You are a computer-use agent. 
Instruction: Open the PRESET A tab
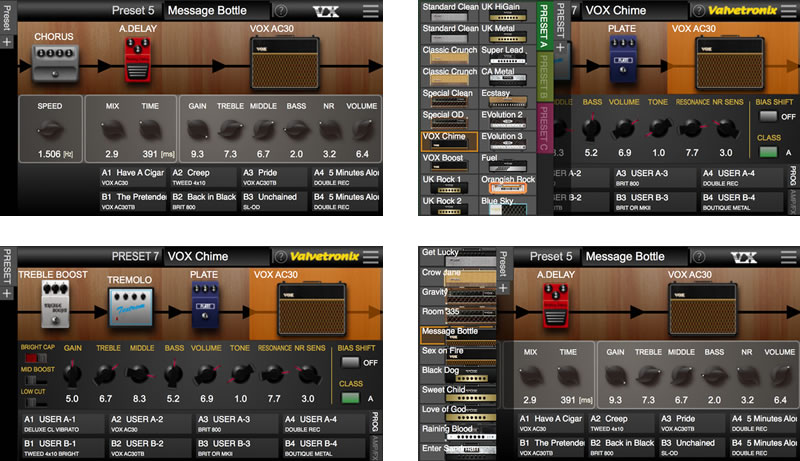(543, 26)
